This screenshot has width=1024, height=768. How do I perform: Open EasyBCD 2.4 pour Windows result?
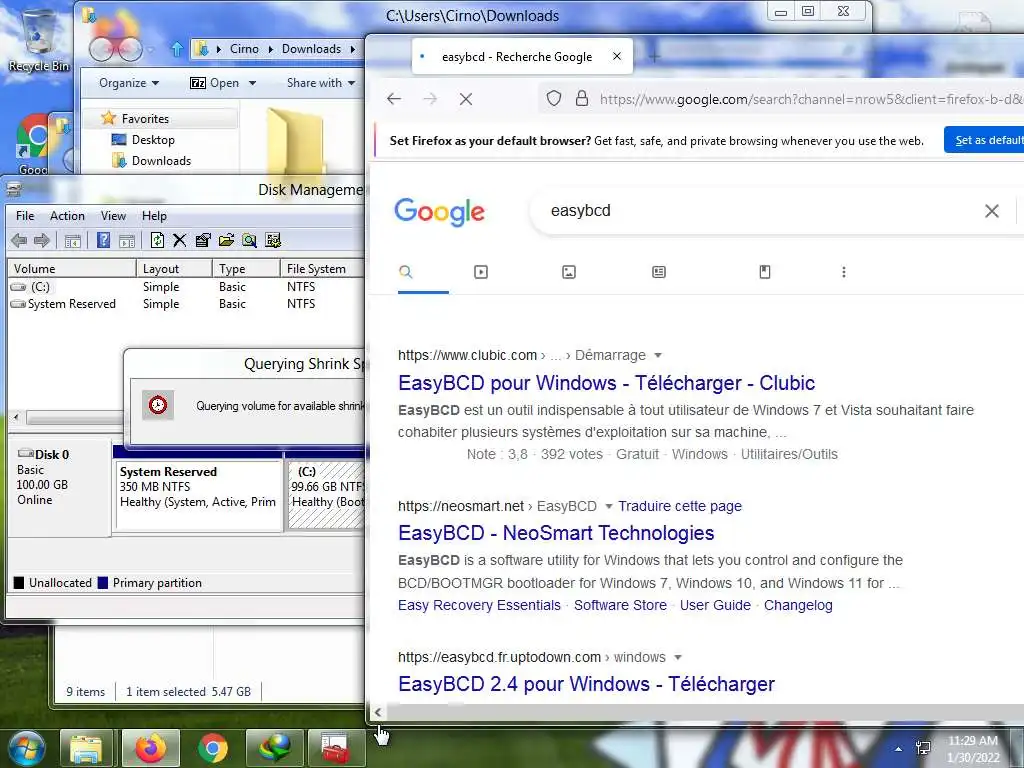586,684
